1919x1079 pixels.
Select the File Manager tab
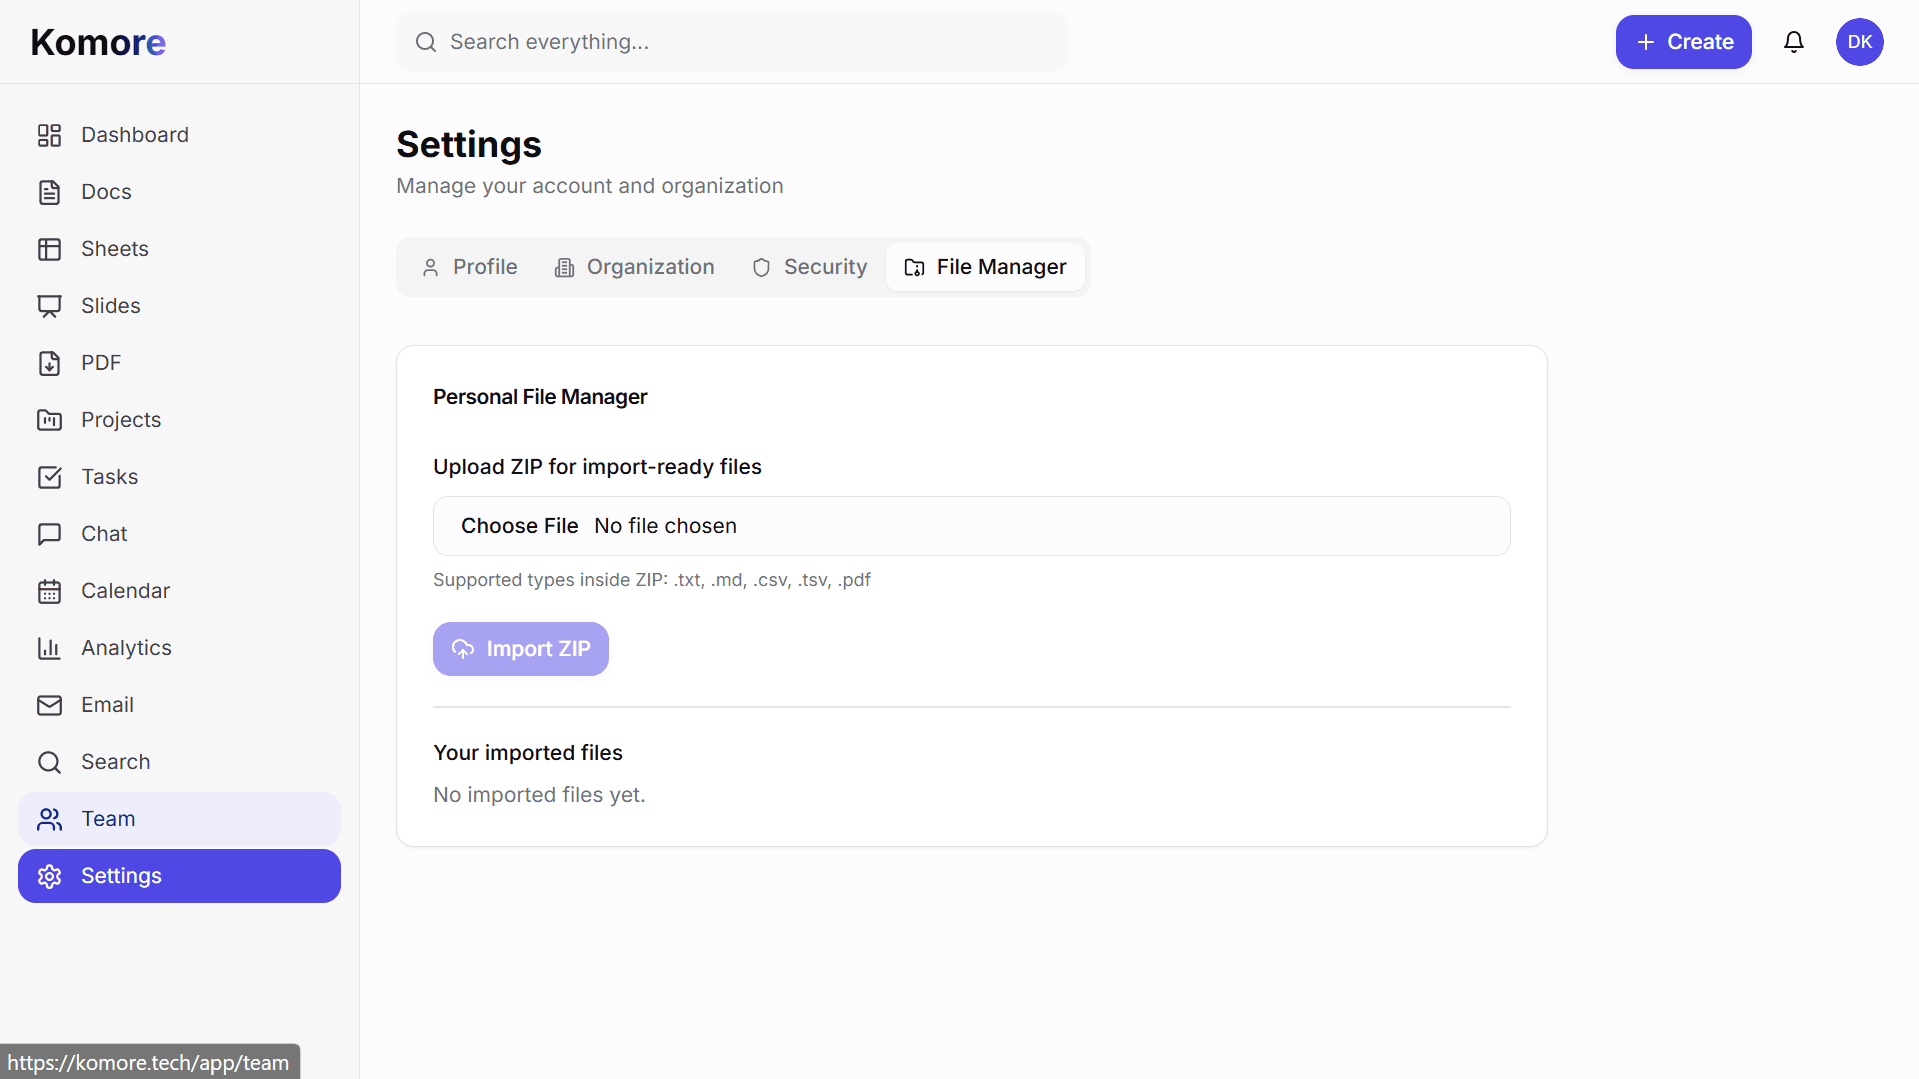pos(985,266)
